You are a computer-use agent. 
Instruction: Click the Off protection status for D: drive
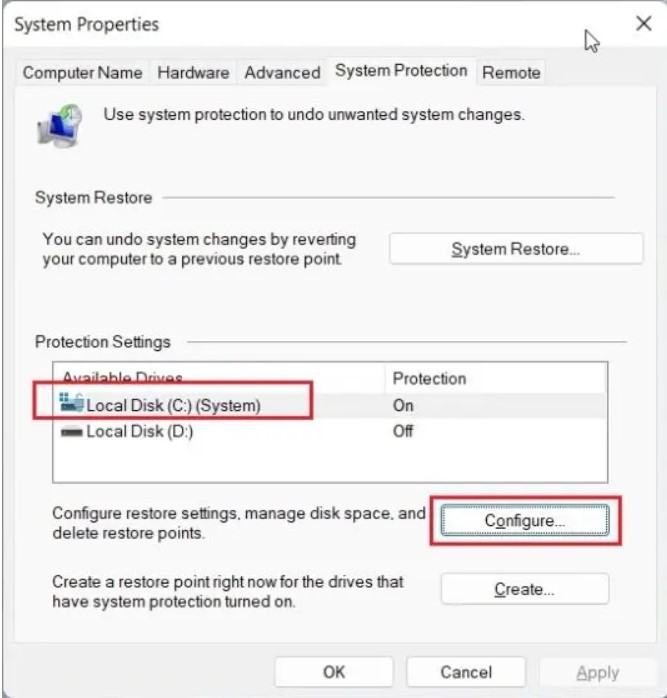pyautogui.click(x=403, y=432)
